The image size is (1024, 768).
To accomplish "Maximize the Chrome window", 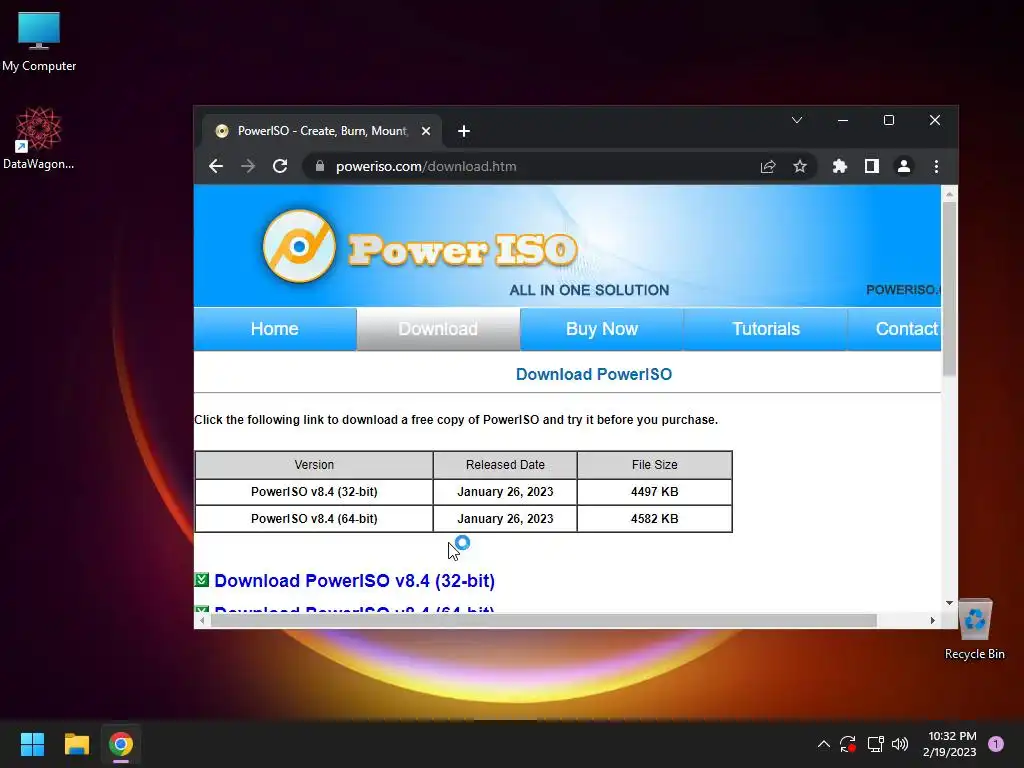I will coord(889,120).
